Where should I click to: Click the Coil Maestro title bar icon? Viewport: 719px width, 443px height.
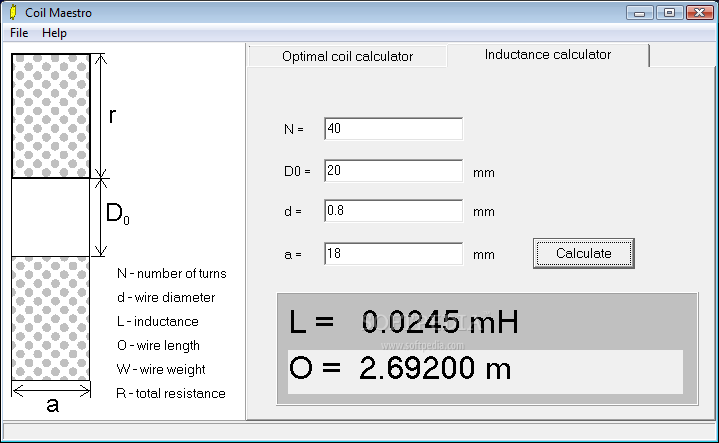click(13, 12)
